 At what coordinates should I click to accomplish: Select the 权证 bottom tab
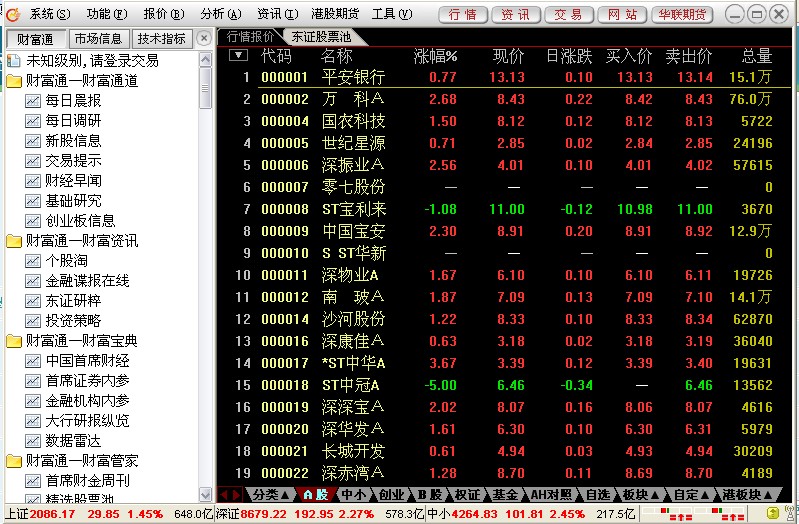point(467,494)
